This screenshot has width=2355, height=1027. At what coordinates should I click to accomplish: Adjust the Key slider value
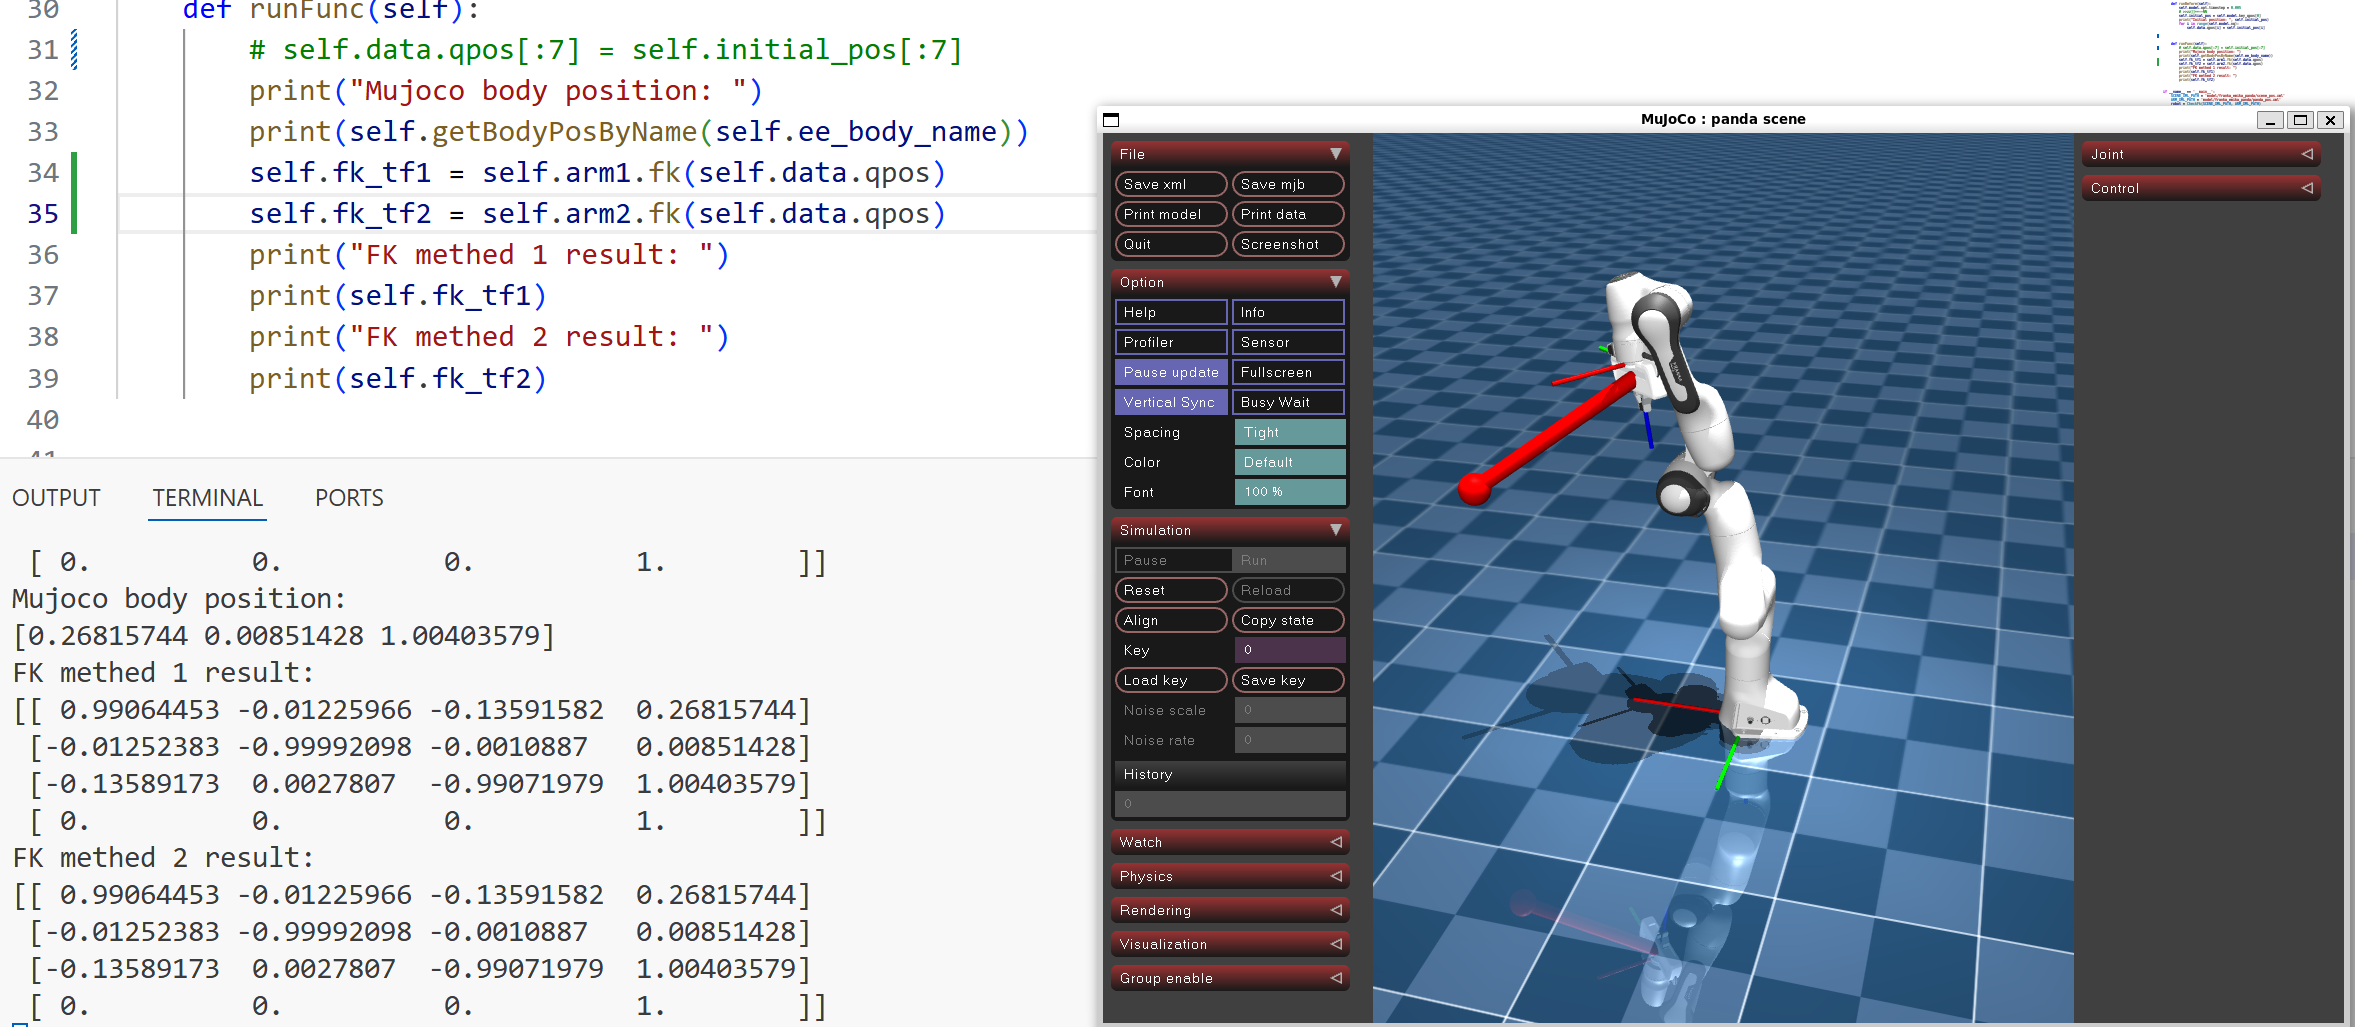[x=1290, y=650]
